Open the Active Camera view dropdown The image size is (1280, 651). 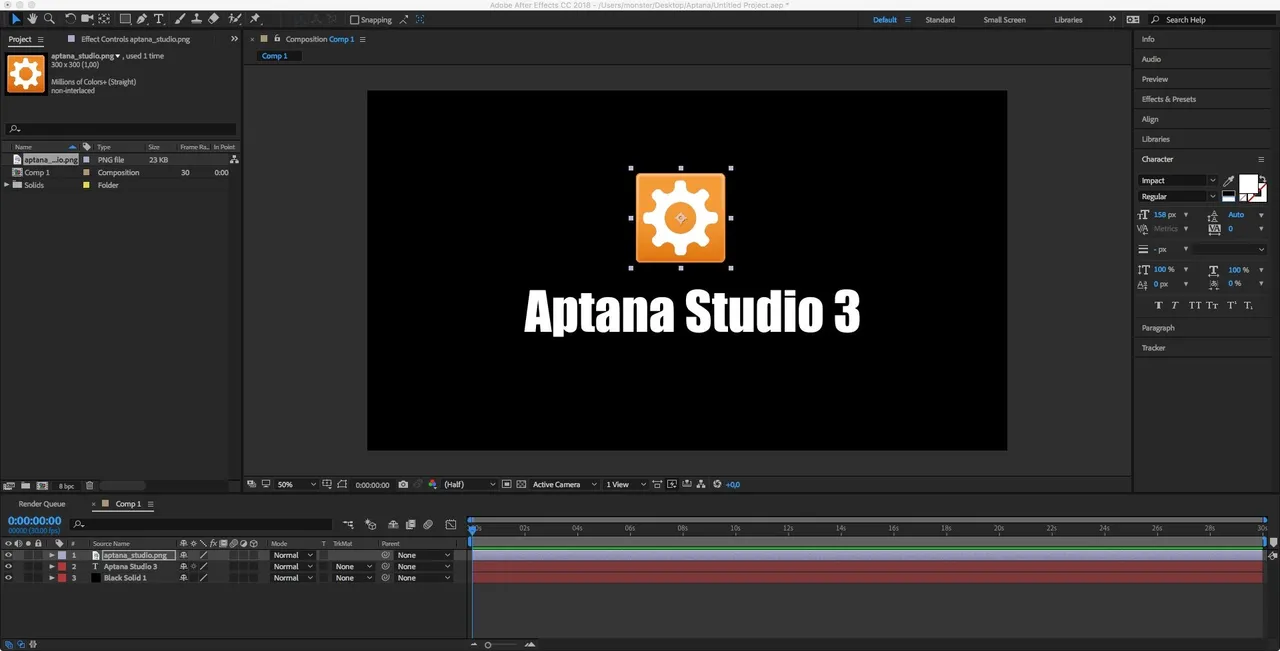[564, 484]
